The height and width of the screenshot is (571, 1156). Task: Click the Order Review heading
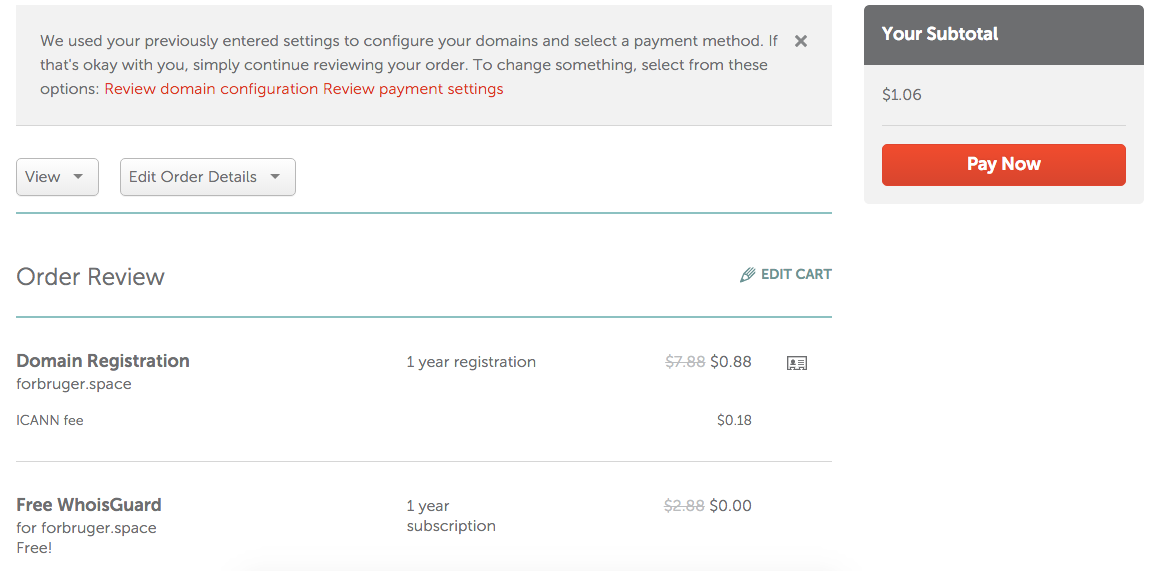point(90,277)
